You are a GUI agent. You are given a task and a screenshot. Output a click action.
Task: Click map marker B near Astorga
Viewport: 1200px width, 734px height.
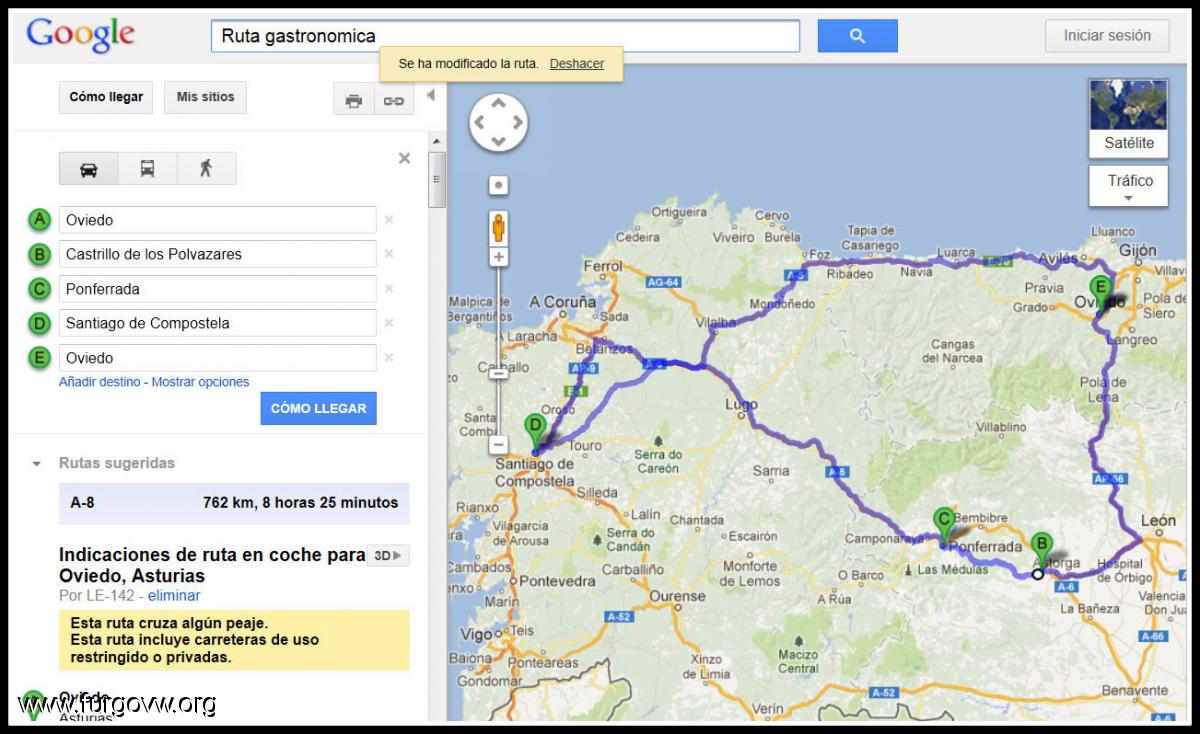pyautogui.click(x=1041, y=552)
